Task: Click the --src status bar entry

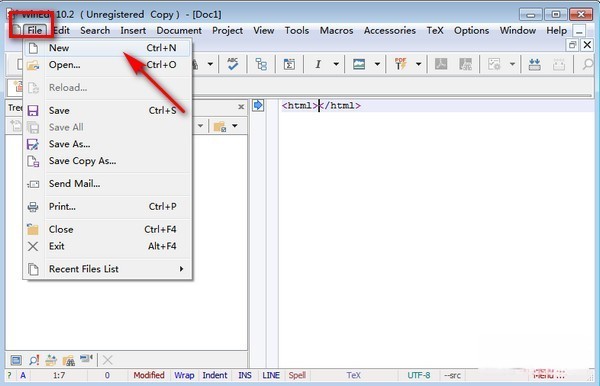Action: [452, 375]
